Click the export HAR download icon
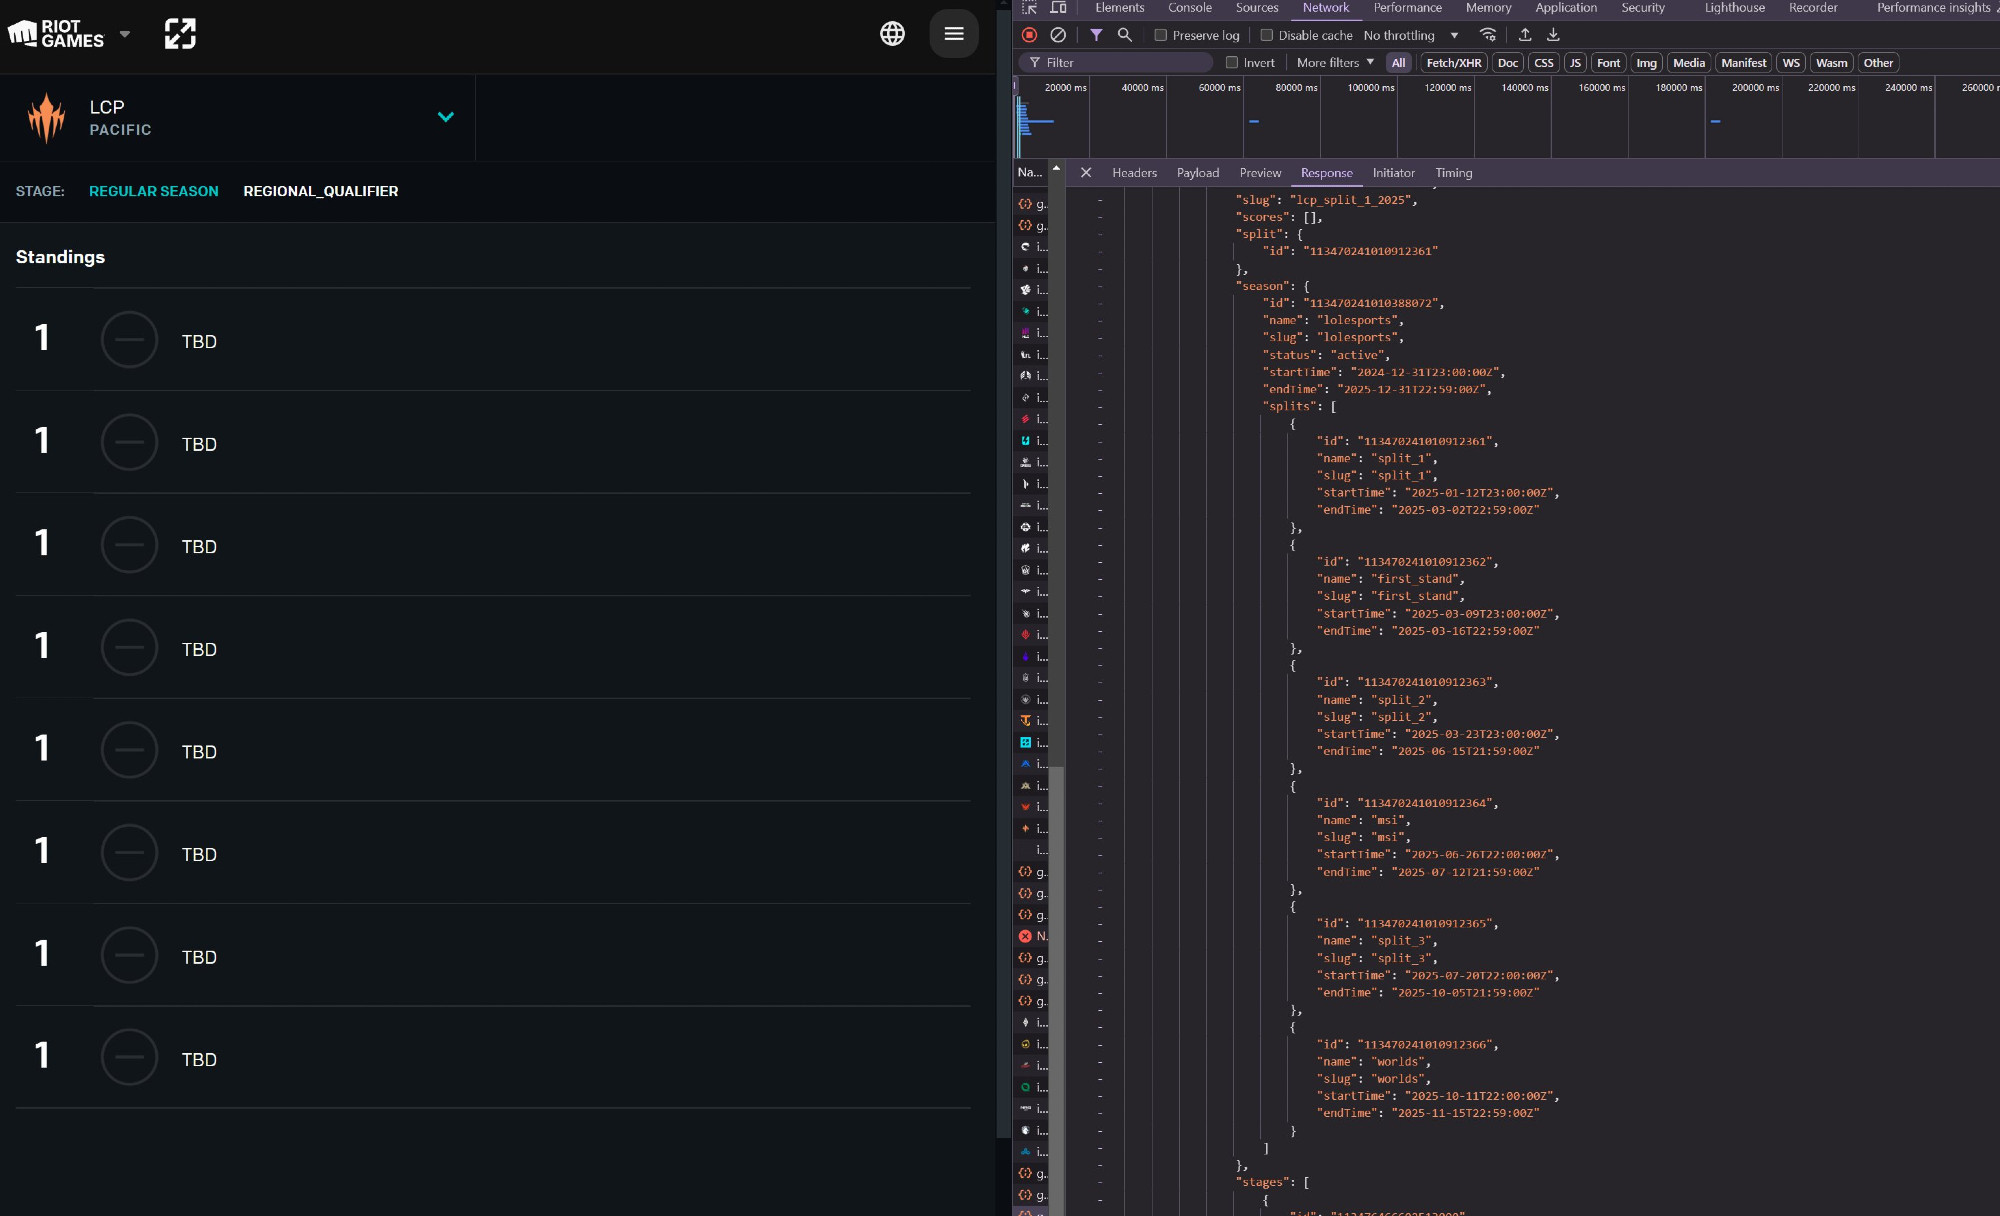2000x1216 pixels. [x=1553, y=35]
